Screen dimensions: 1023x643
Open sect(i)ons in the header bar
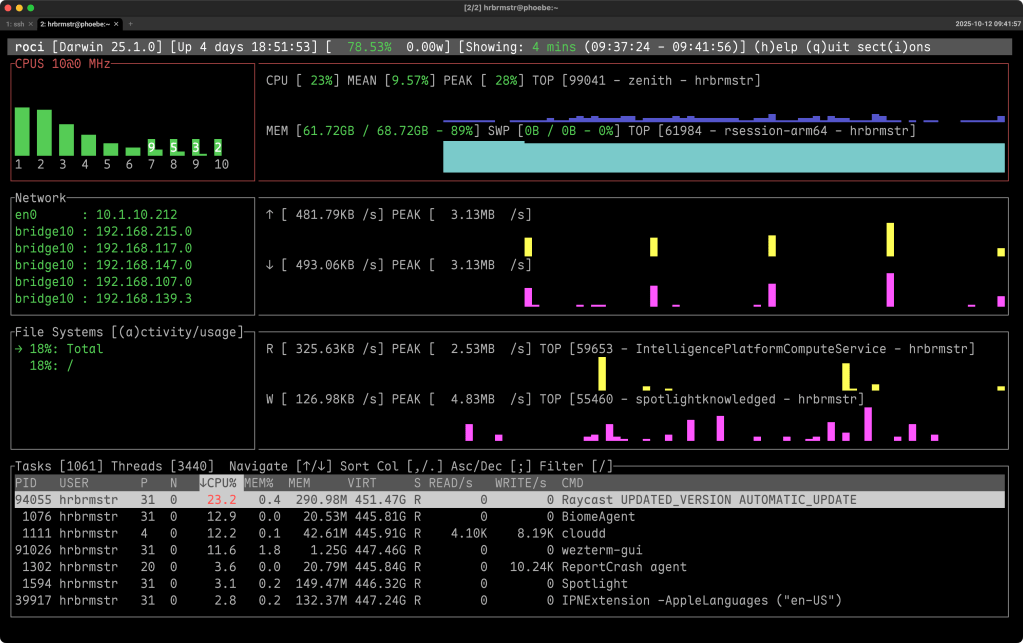click(898, 46)
